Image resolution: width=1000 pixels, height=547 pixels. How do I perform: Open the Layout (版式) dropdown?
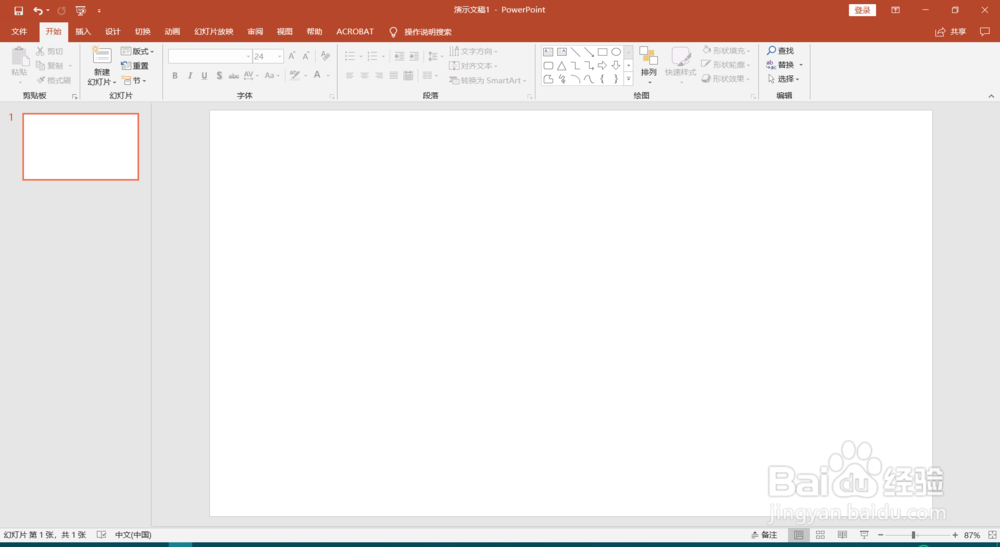click(x=138, y=51)
